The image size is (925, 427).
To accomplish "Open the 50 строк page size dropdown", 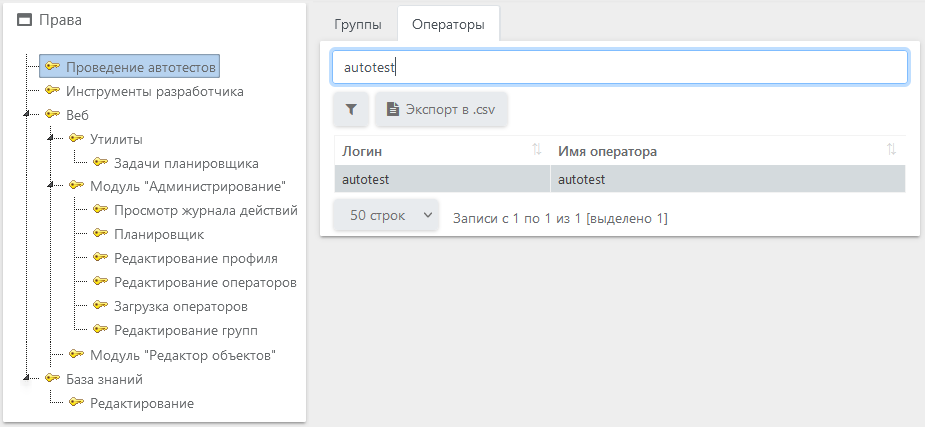I will click(386, 215).
